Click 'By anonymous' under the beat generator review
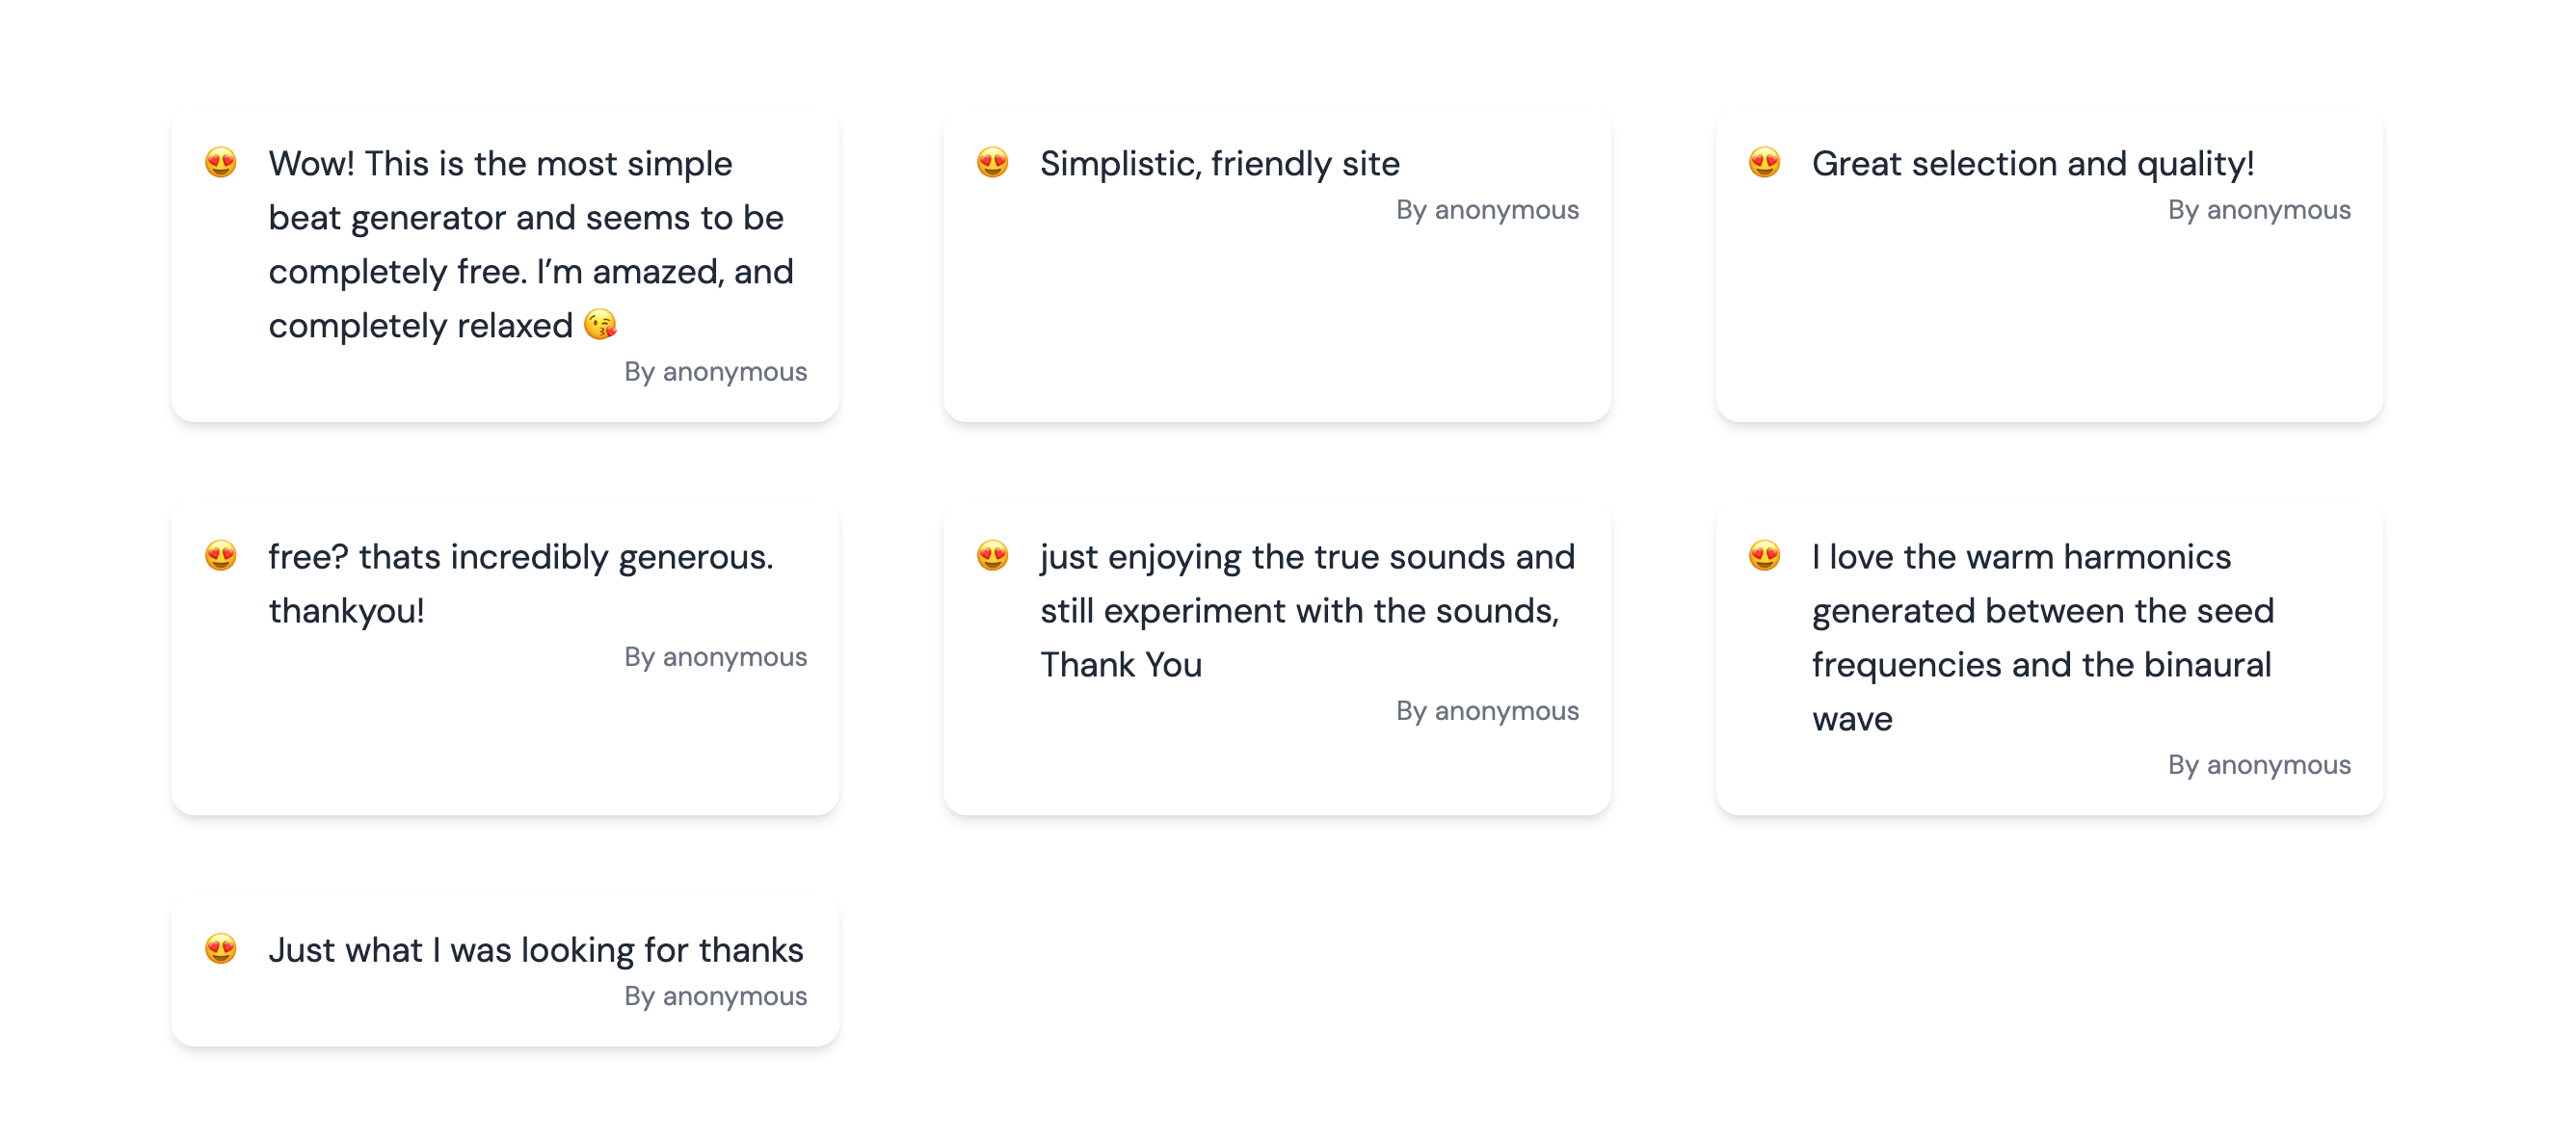This screenshot has width=2576, height=1141. point(715,372)
